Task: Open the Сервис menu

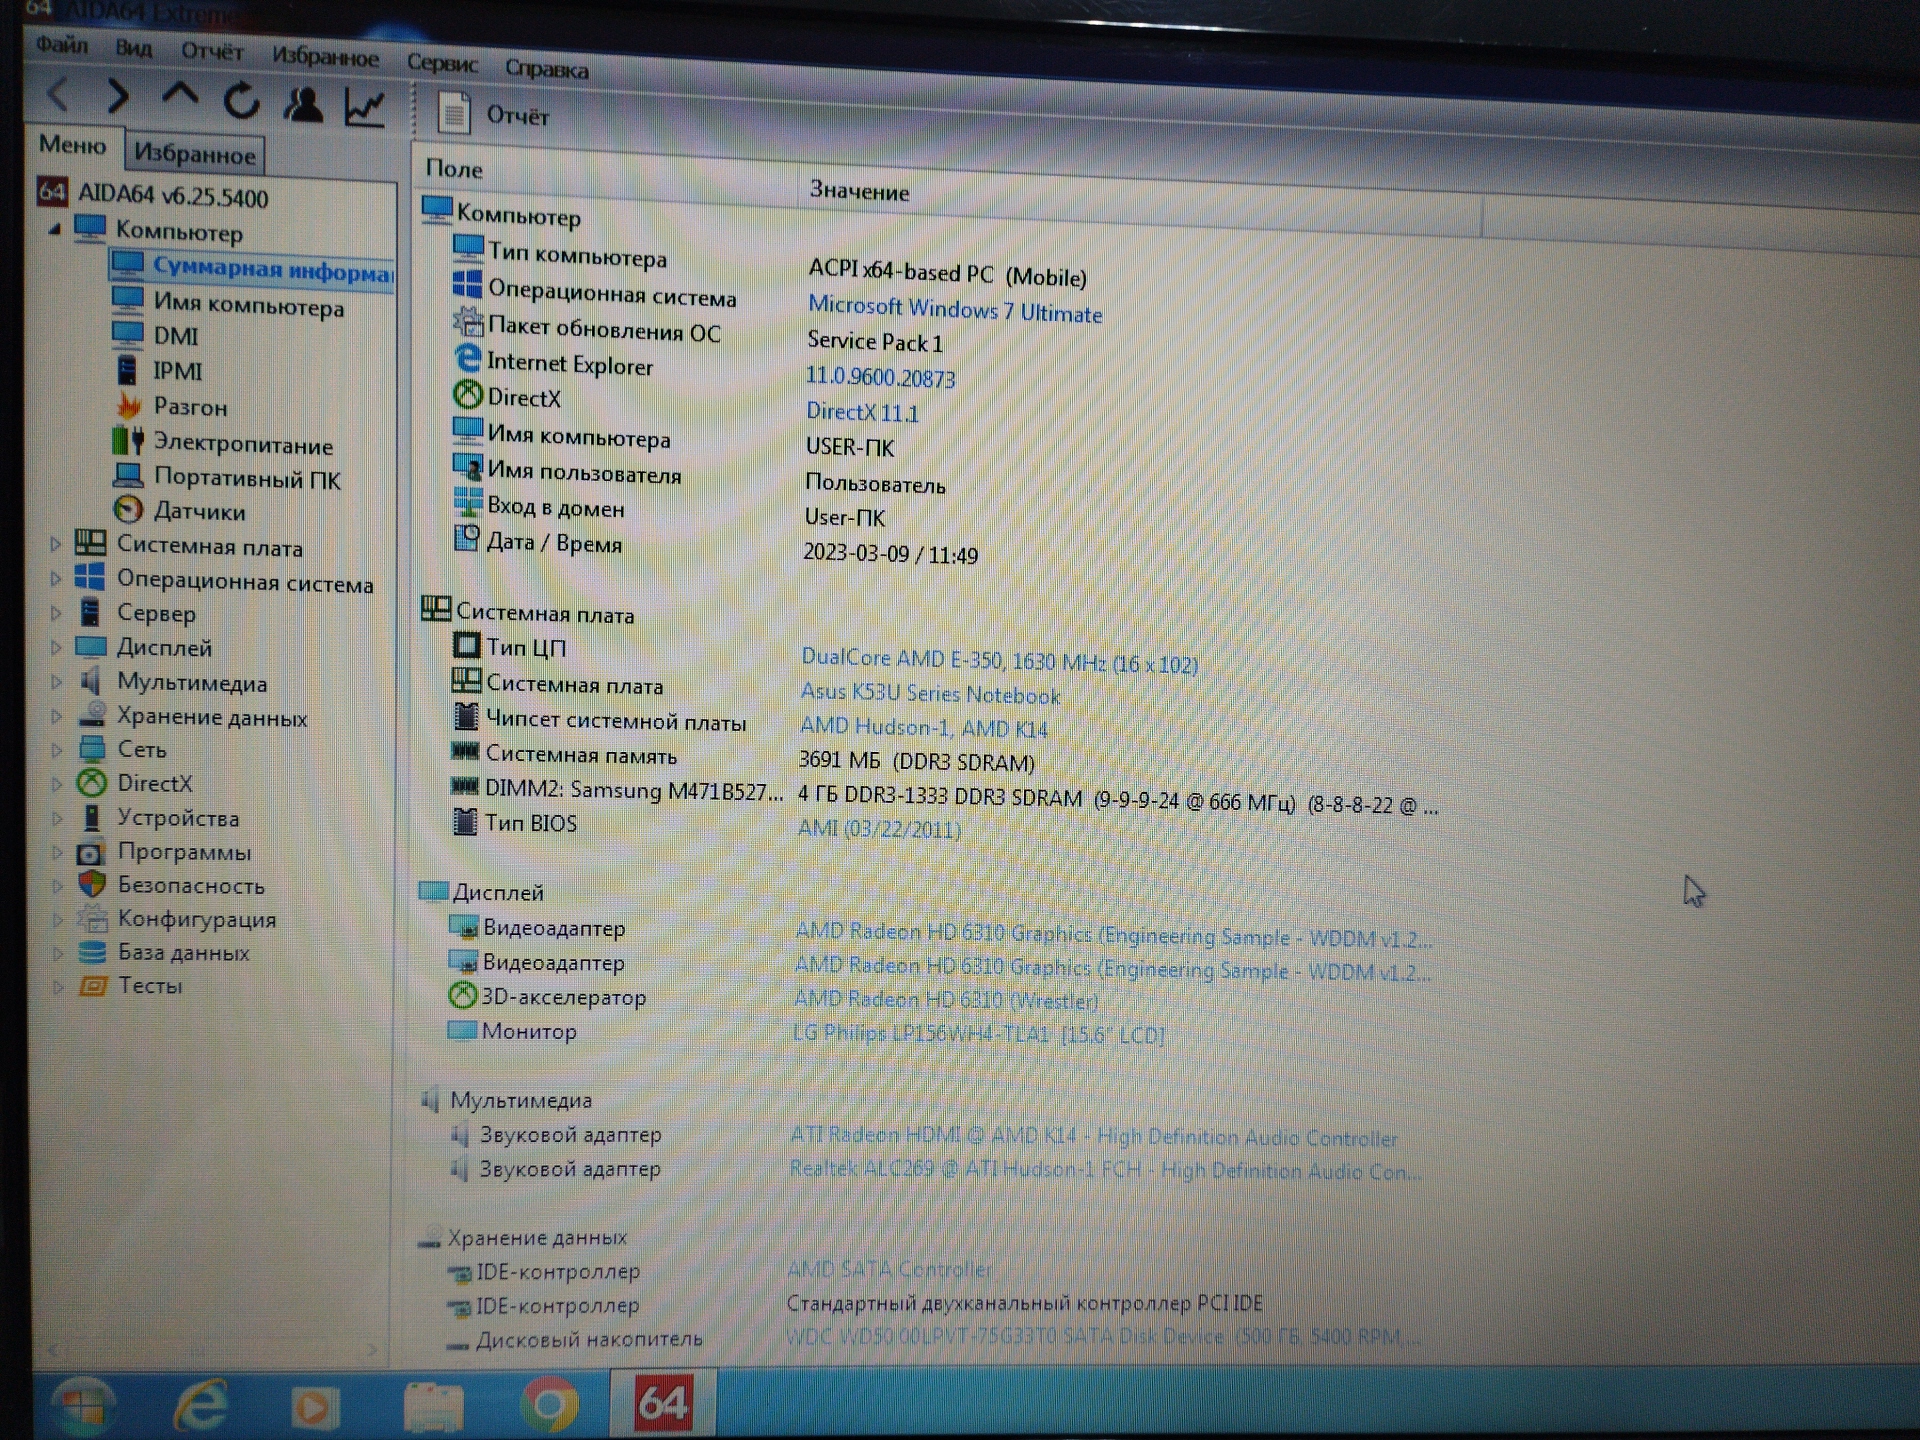Action: pos(442,63)
